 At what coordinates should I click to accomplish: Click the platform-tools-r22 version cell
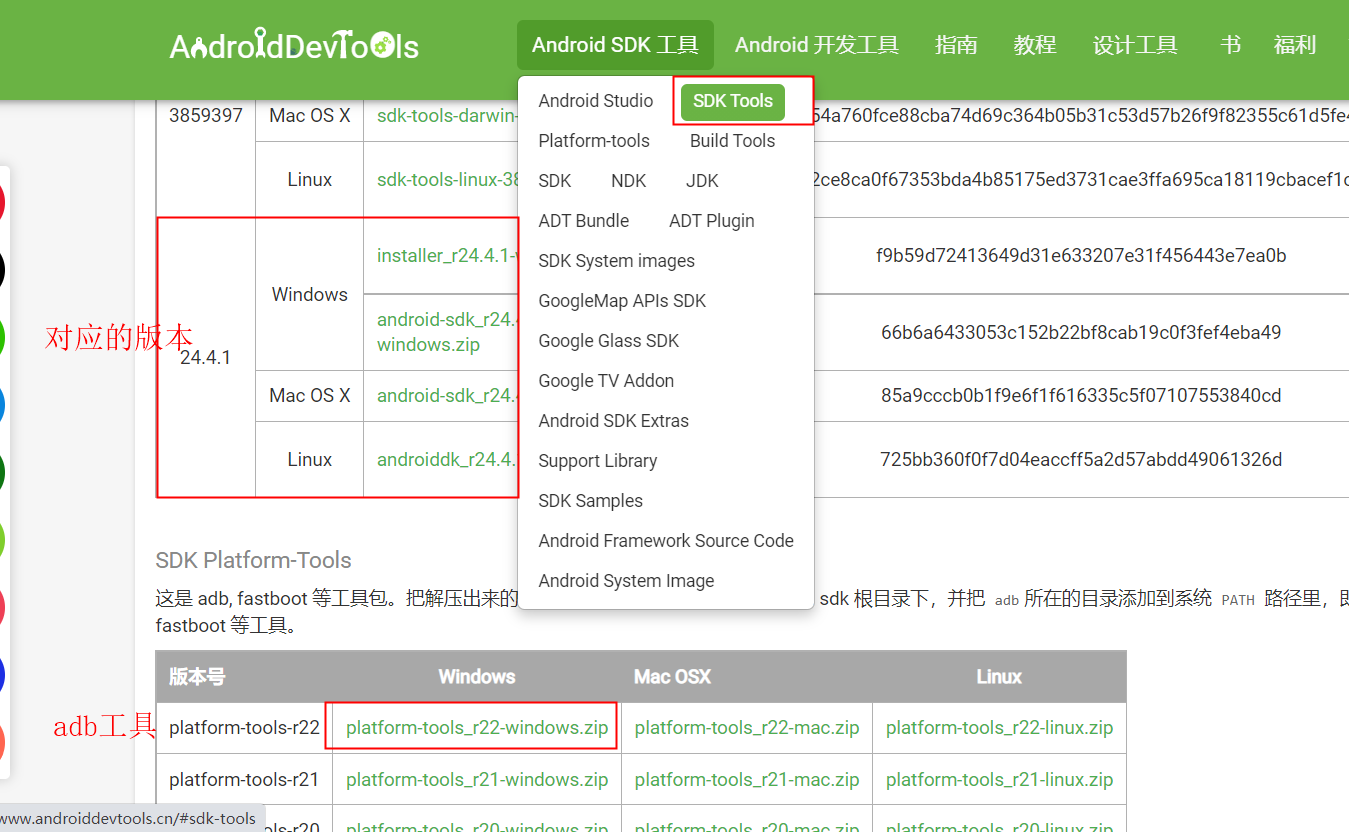coord(244,728)
